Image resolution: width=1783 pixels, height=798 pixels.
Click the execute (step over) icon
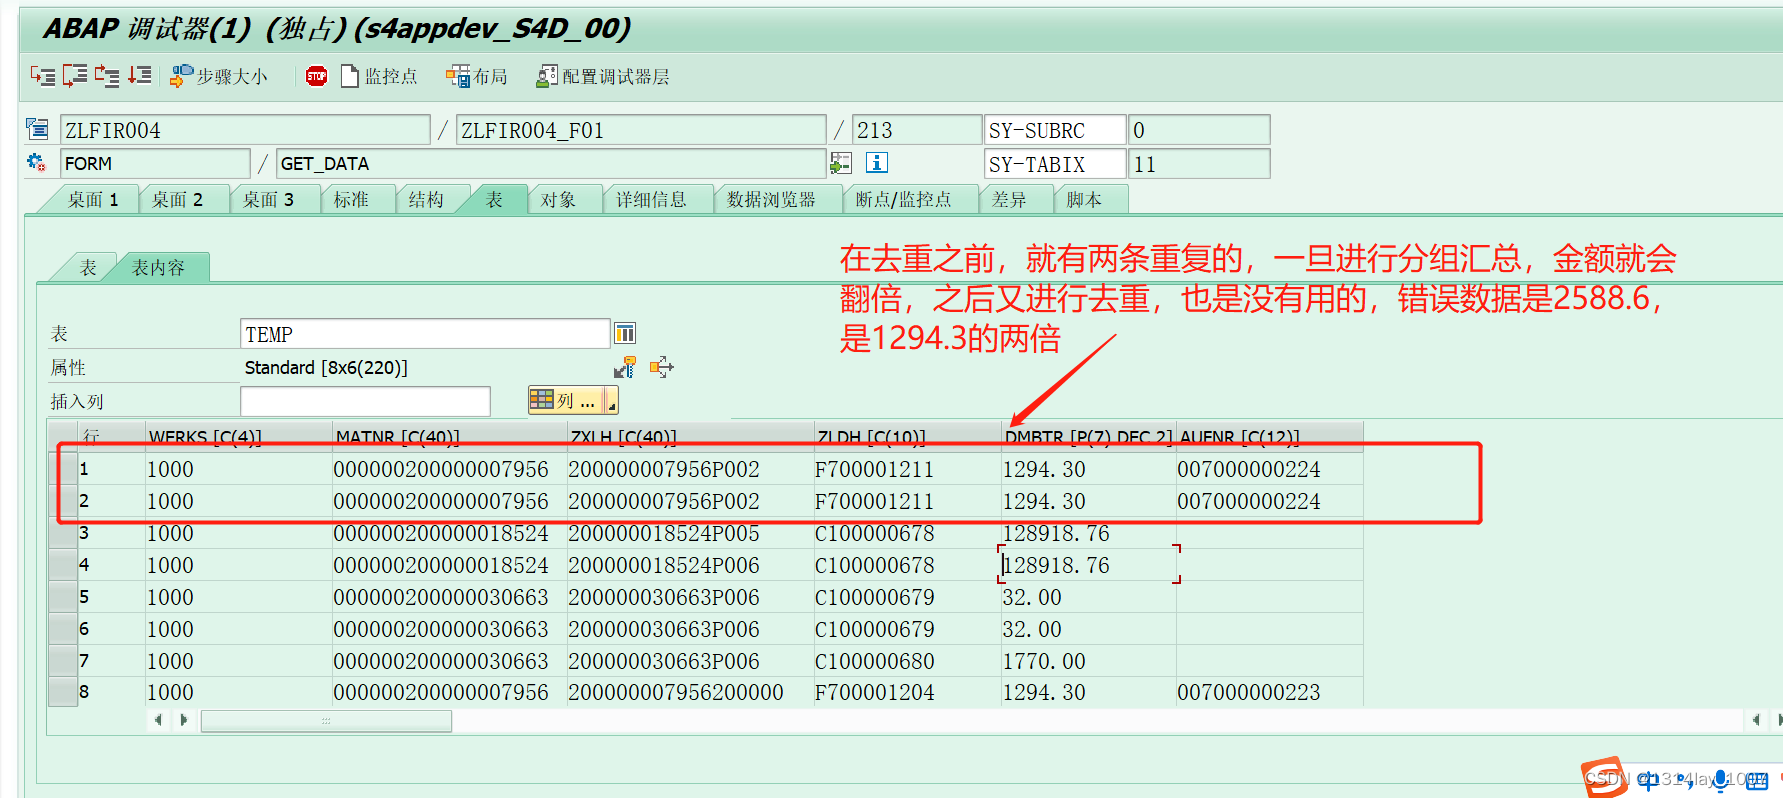click(x=75, y=76)
